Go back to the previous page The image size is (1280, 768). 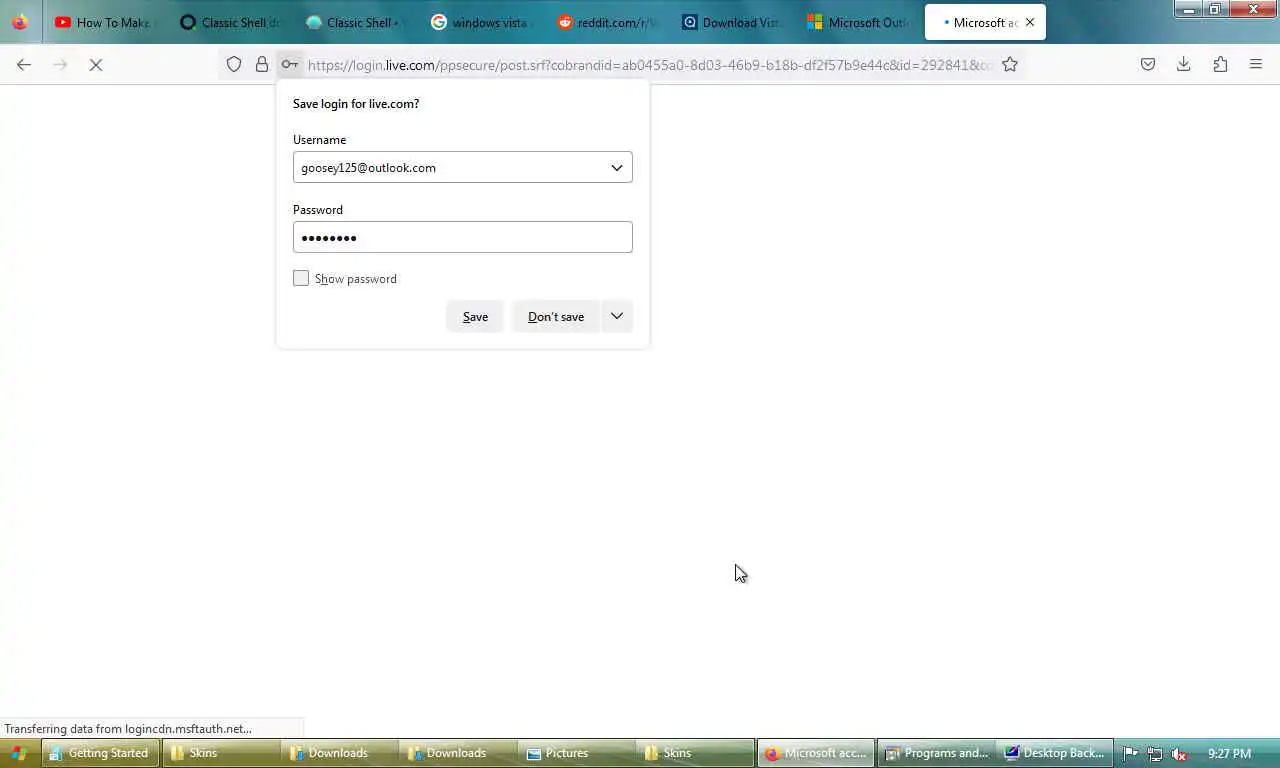24,64
